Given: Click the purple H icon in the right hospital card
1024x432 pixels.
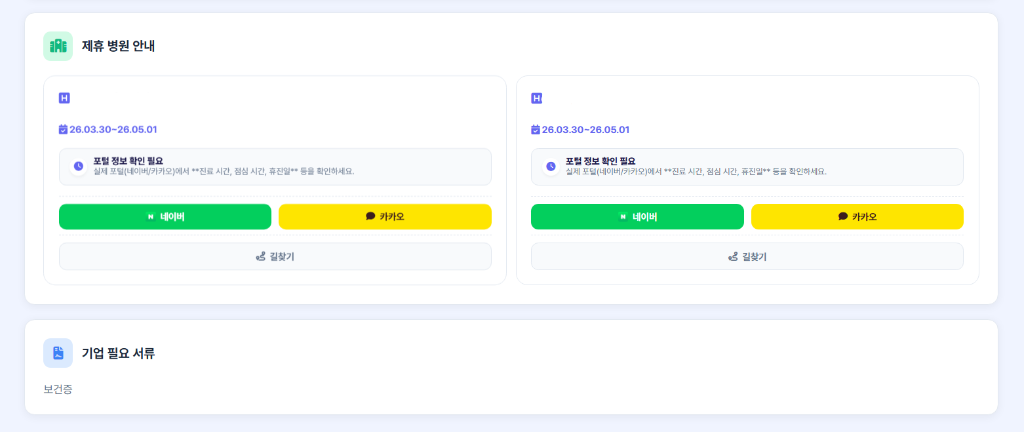Looking at the screenshot, I should (536, 98).
